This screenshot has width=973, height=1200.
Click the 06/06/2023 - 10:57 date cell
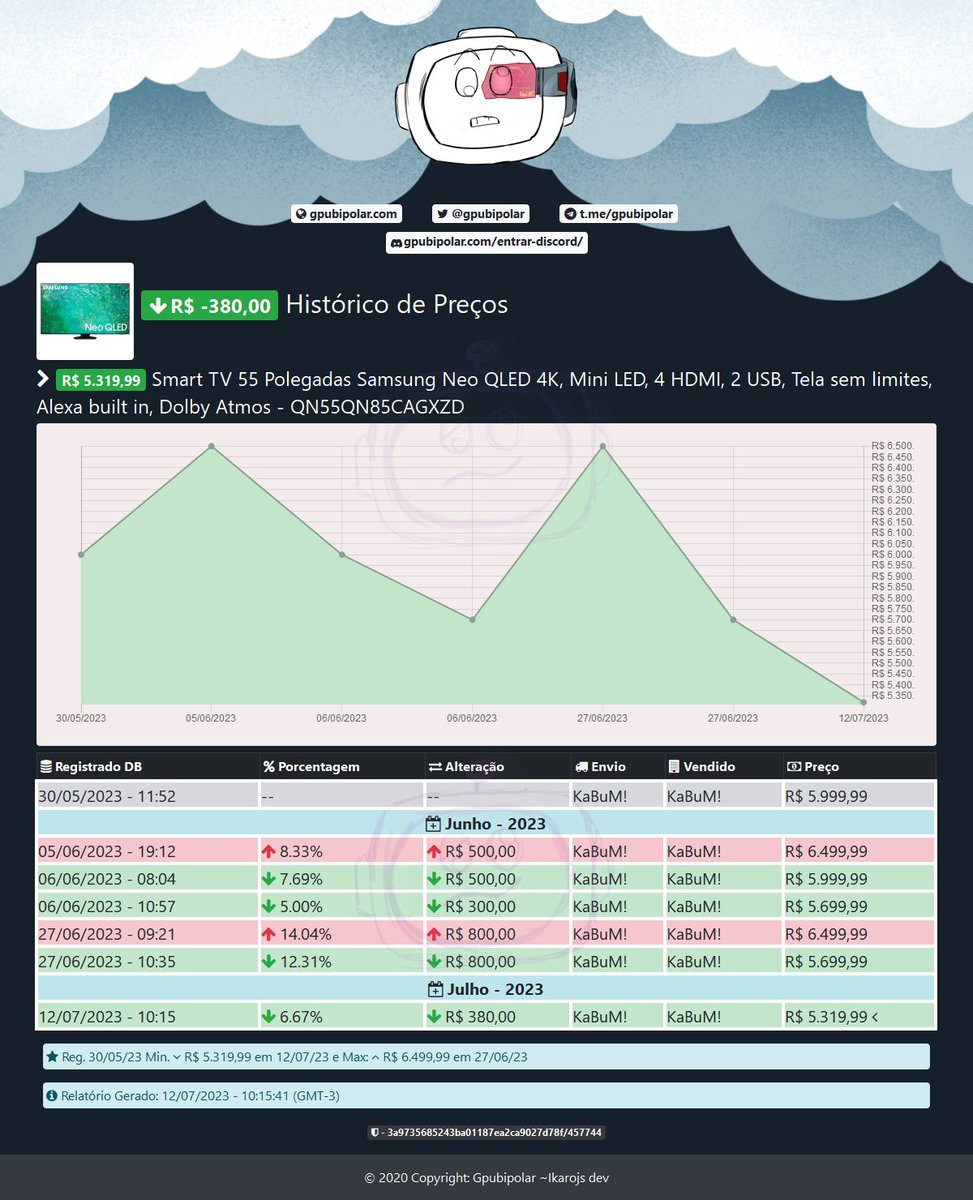point(147,907)
